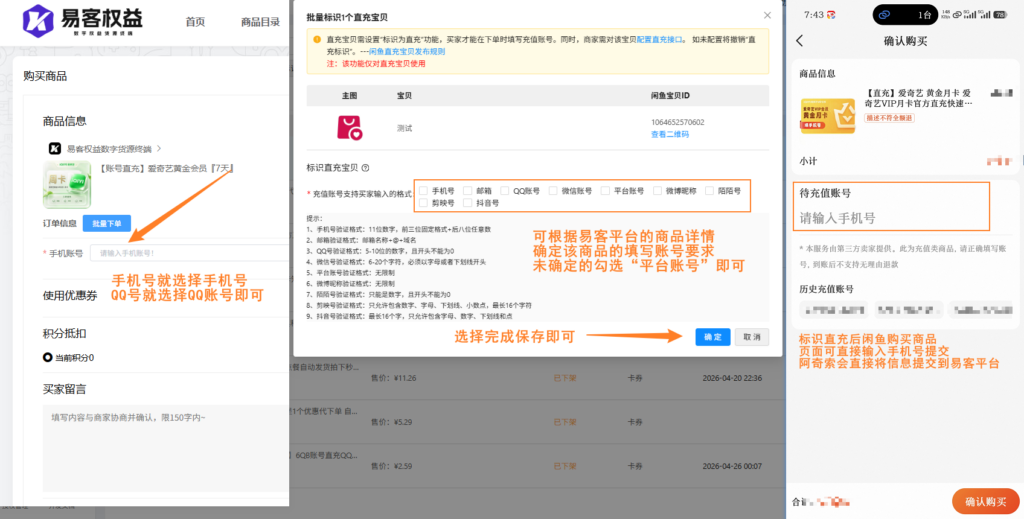Open the 爱奇艺 周卡 product thumbnail
The width and height of the screenshot is (1024, 519).
(67, 185)
